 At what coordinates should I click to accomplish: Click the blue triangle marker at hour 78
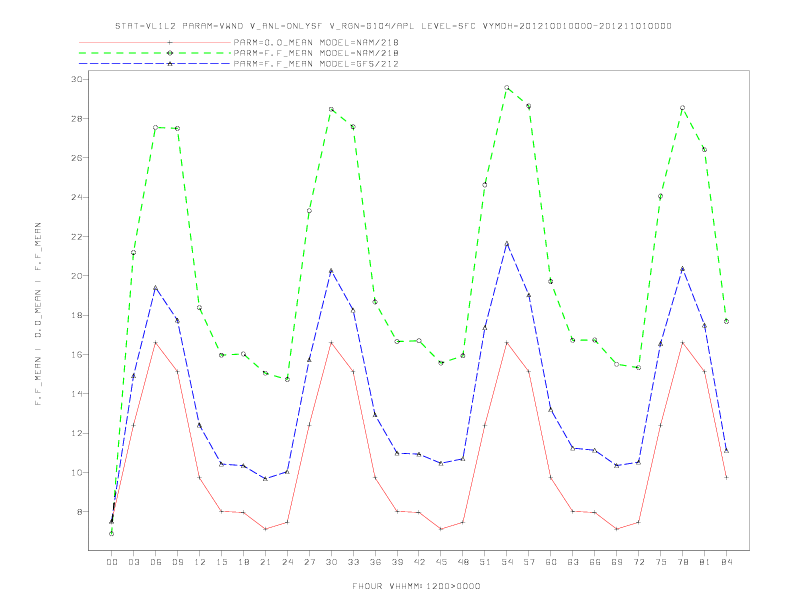(682, 269)
